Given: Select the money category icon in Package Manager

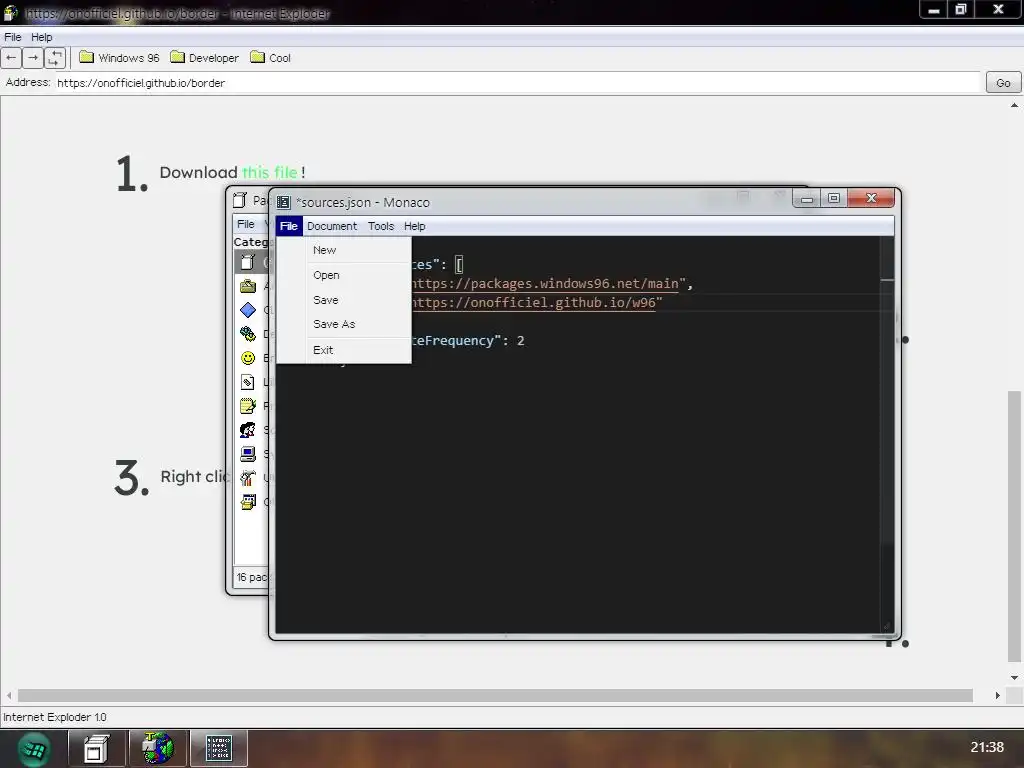Looking at the screenshot, I should click(x=248, y=334).
